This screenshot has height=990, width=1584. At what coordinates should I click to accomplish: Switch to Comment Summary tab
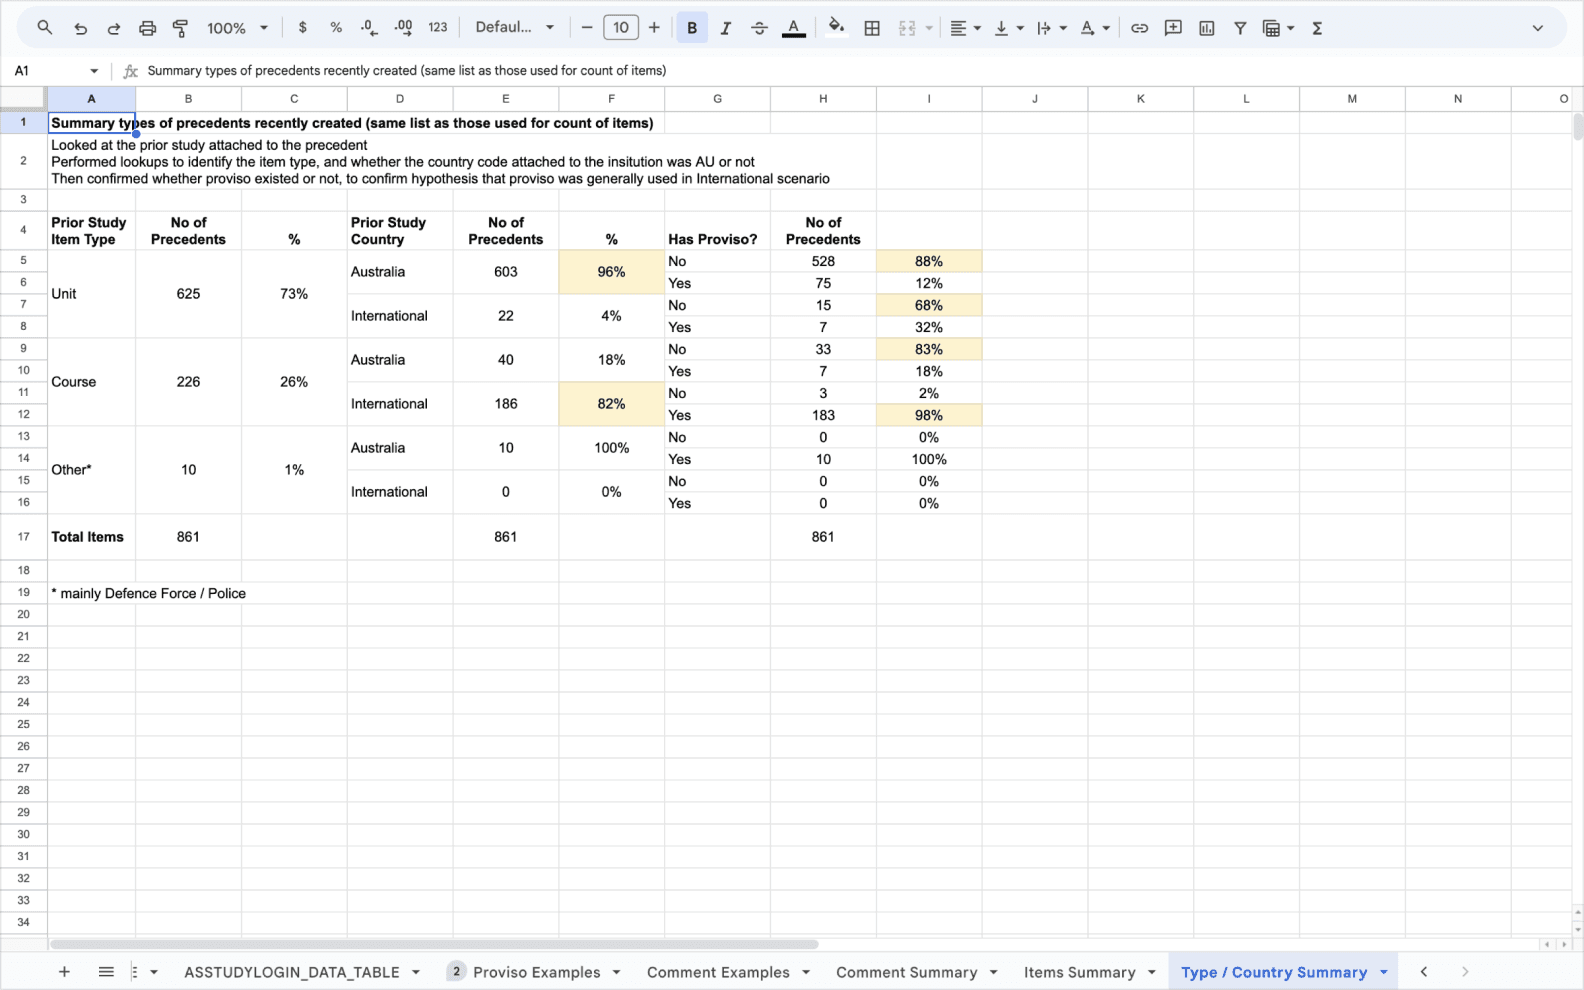click(907, 972)
